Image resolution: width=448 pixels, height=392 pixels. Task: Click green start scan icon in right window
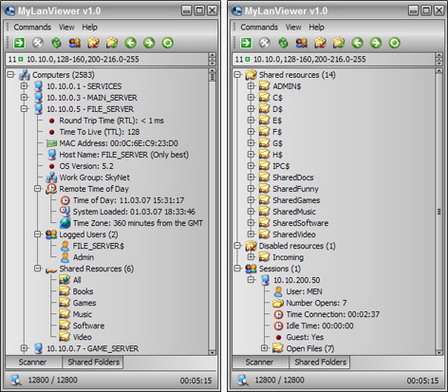[246, 43]
